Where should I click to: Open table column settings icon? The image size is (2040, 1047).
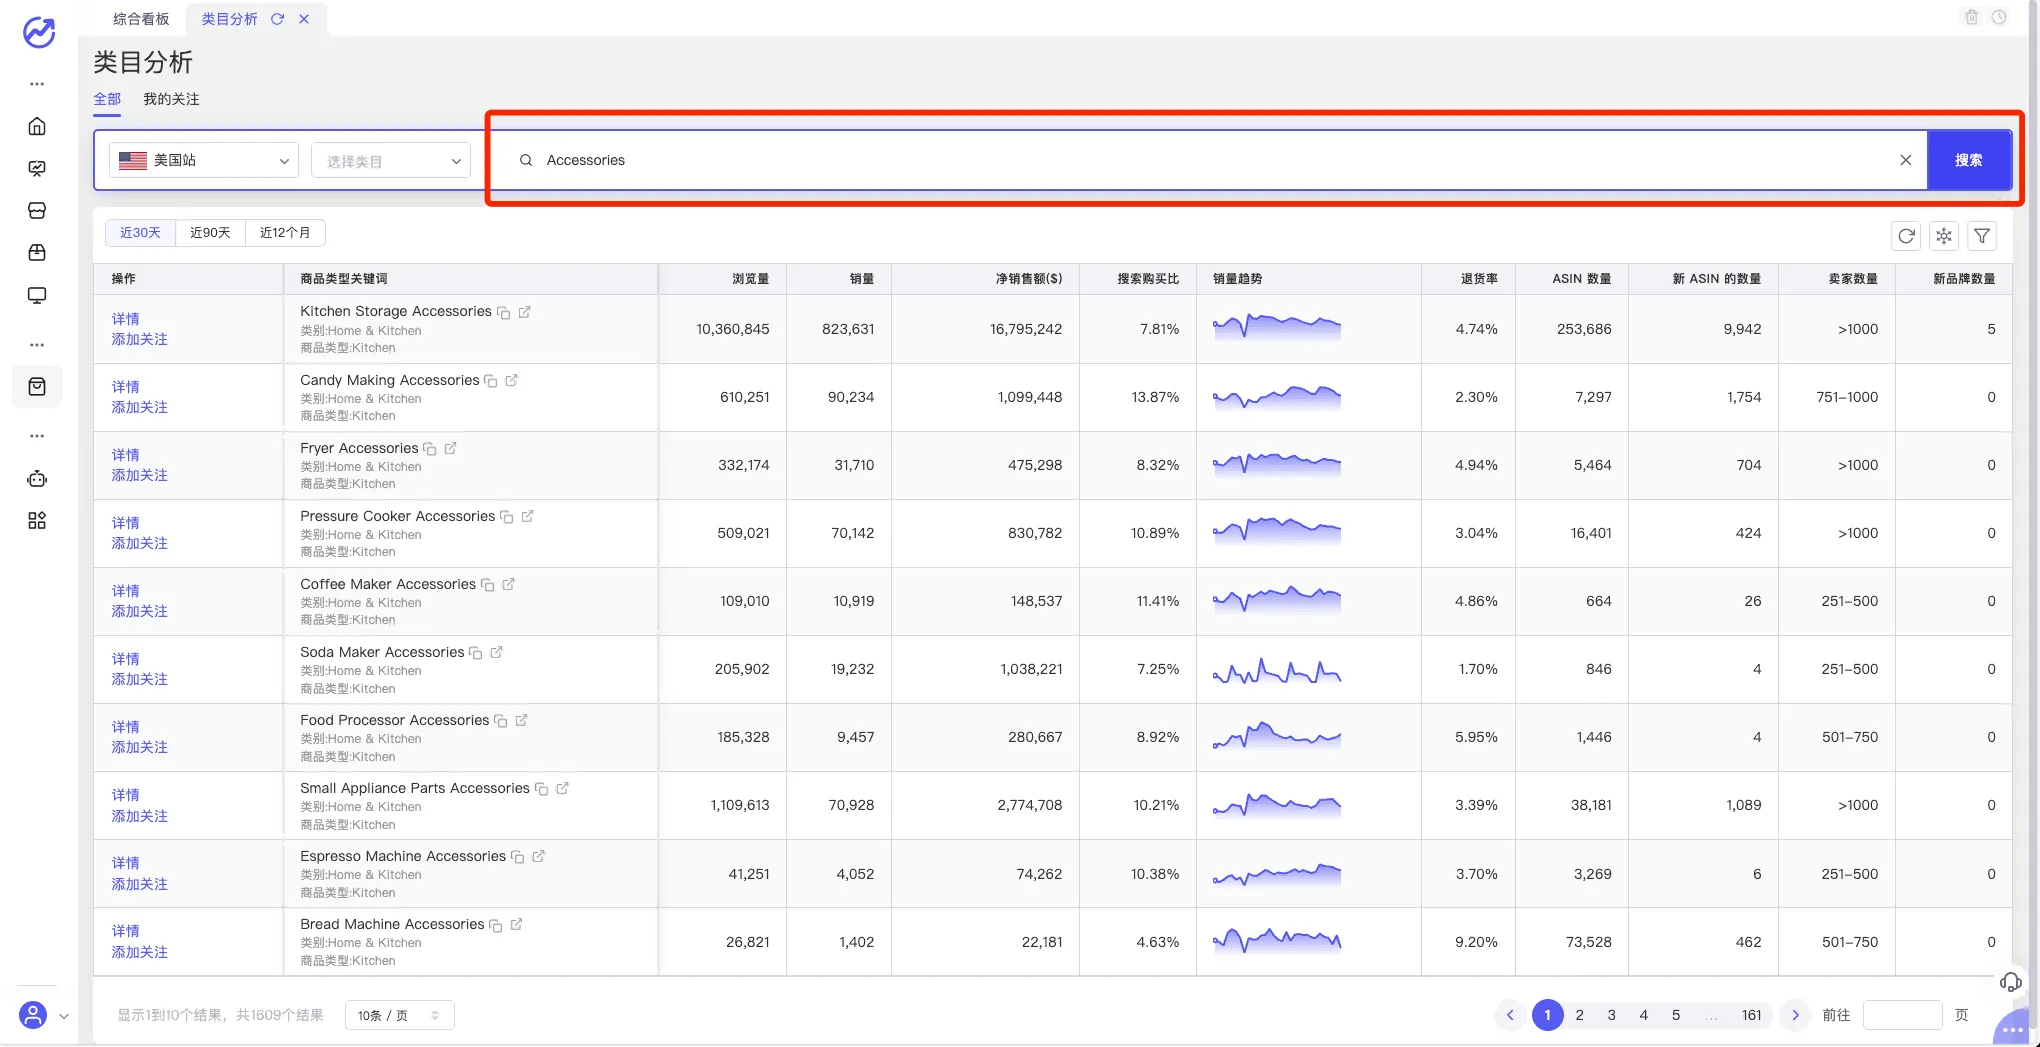point(1944,236)
